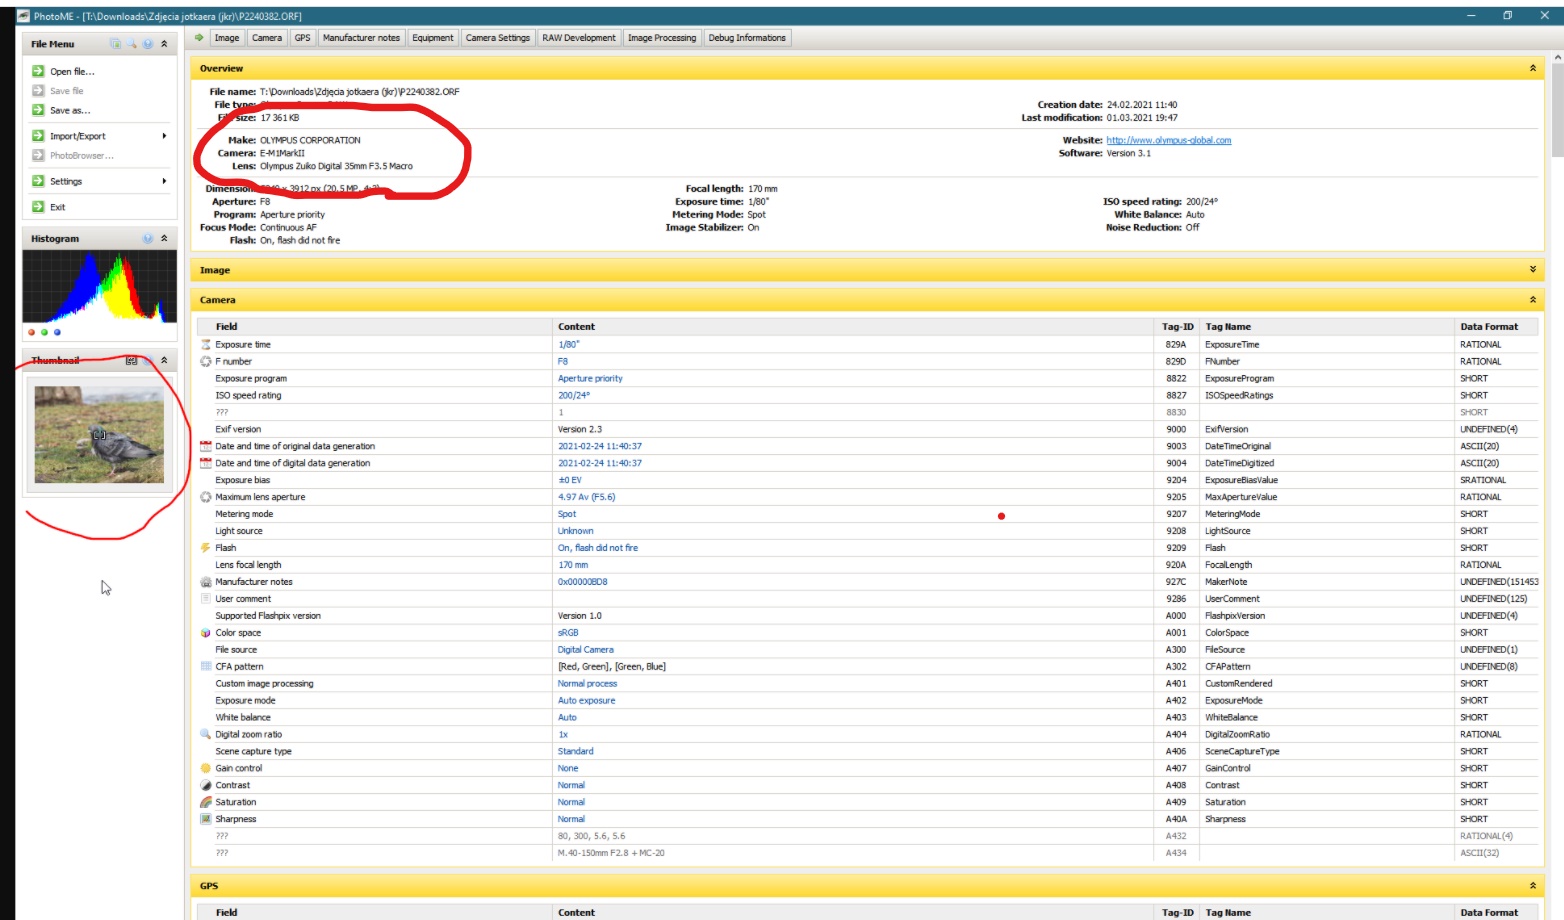Jump to the Manufacturer notes tab
This screenshot has height=920, width=1564.
[x=361, y=38]
